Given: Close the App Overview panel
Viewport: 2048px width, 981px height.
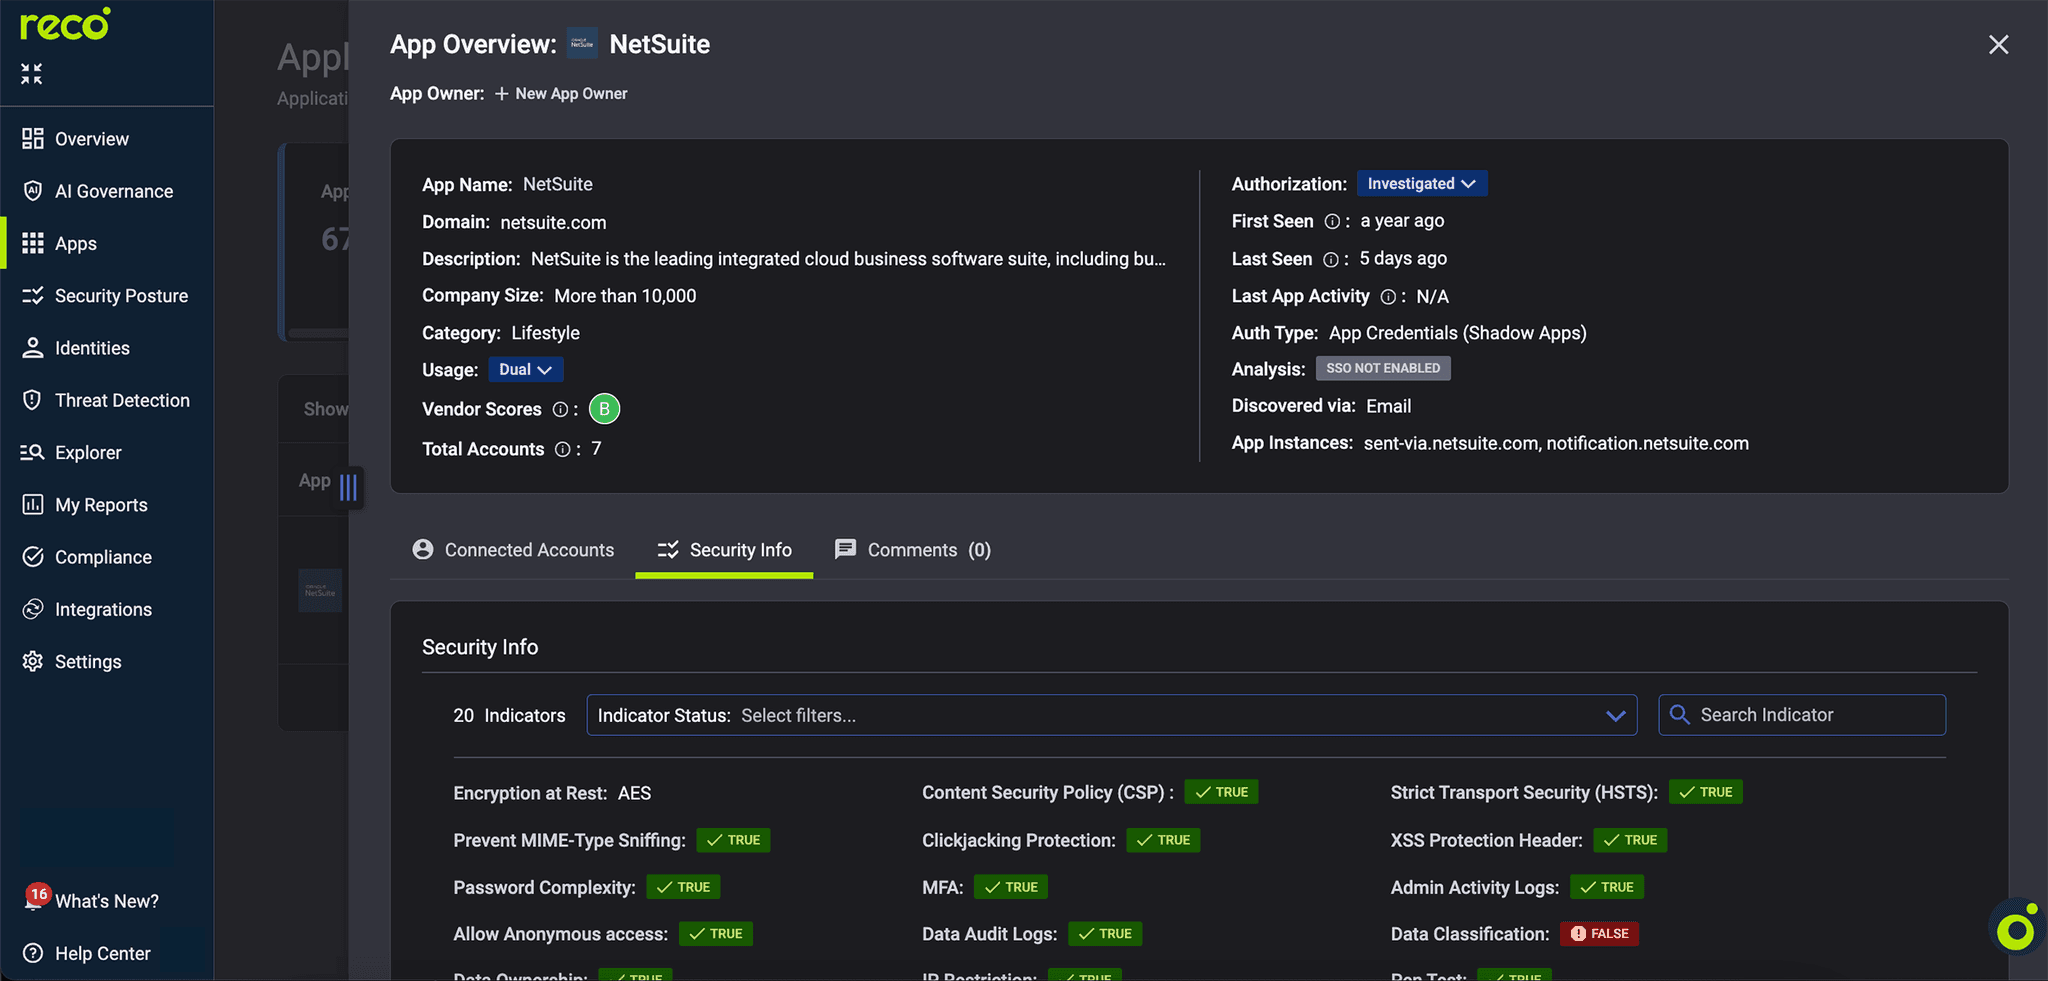Looking at the screenshot, I should pyautogui.click(x=1998, y=44).
